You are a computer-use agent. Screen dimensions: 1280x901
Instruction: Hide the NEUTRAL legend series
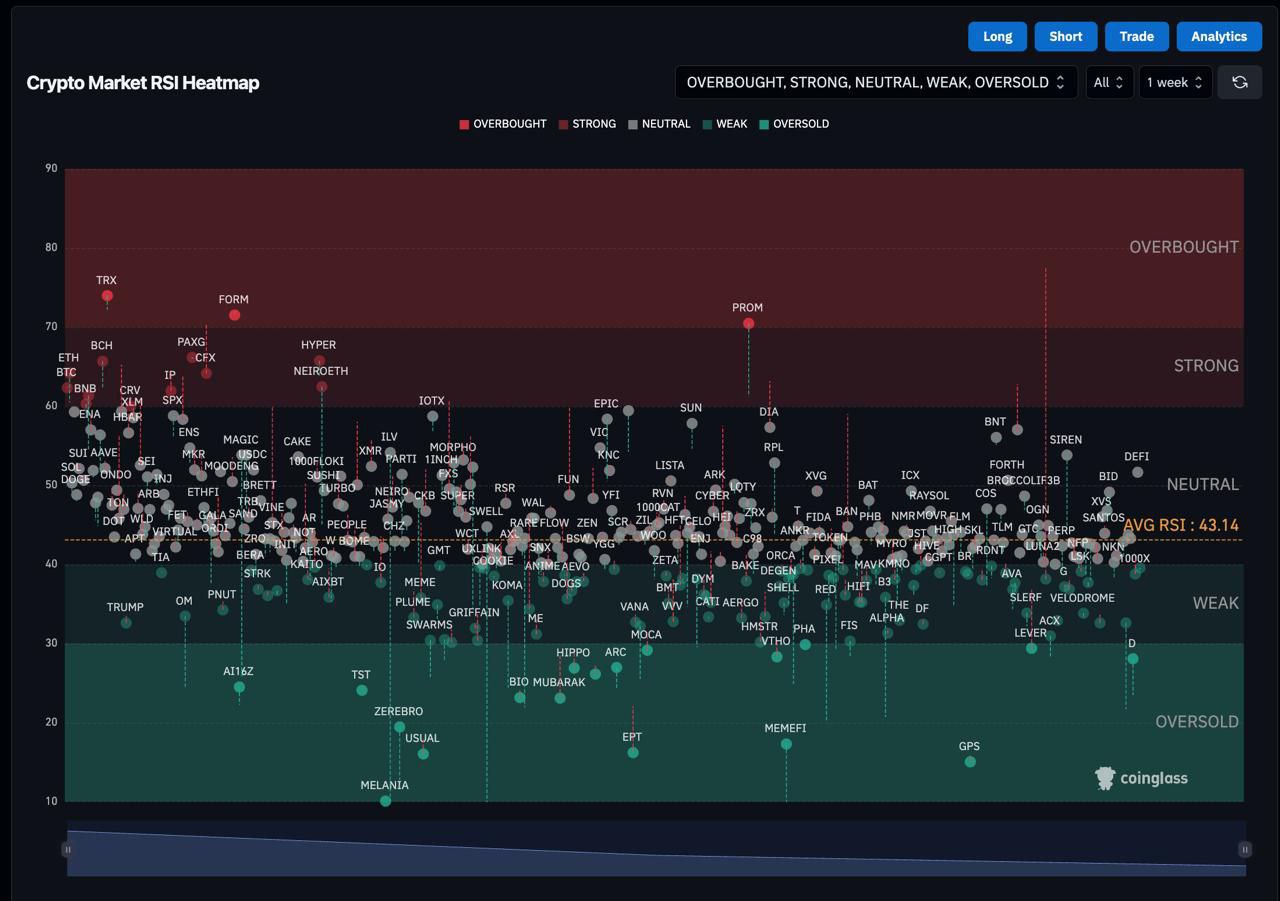click(659, 124)
